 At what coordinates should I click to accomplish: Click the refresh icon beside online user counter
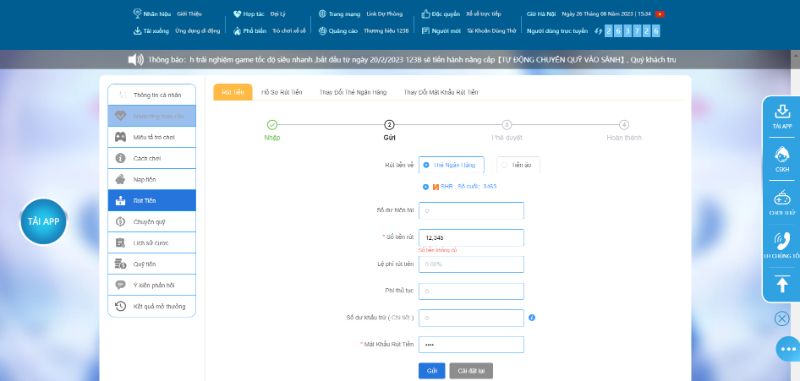pos(598,31)
